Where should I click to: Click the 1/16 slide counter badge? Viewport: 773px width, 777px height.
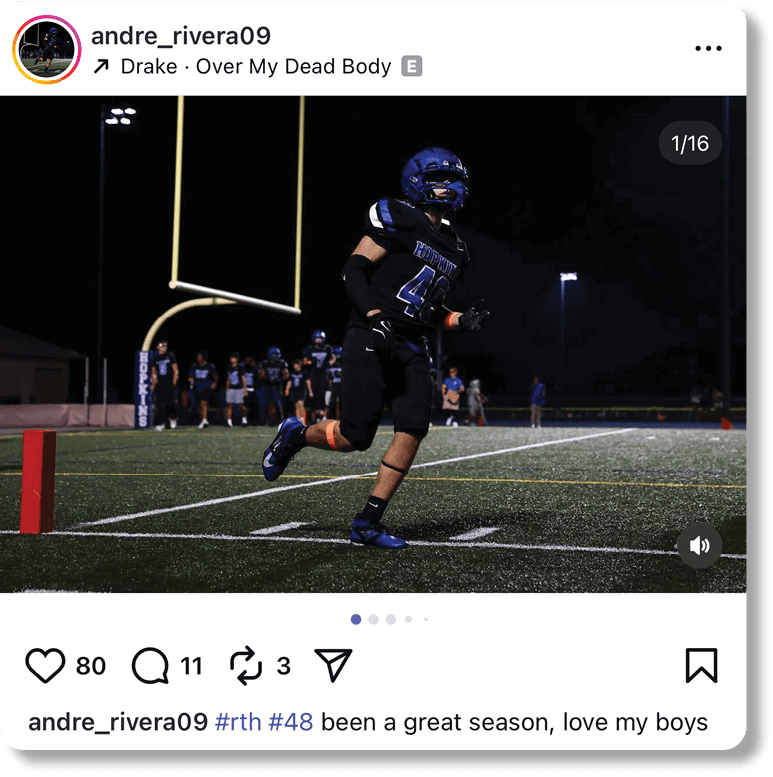pos(690,143)
